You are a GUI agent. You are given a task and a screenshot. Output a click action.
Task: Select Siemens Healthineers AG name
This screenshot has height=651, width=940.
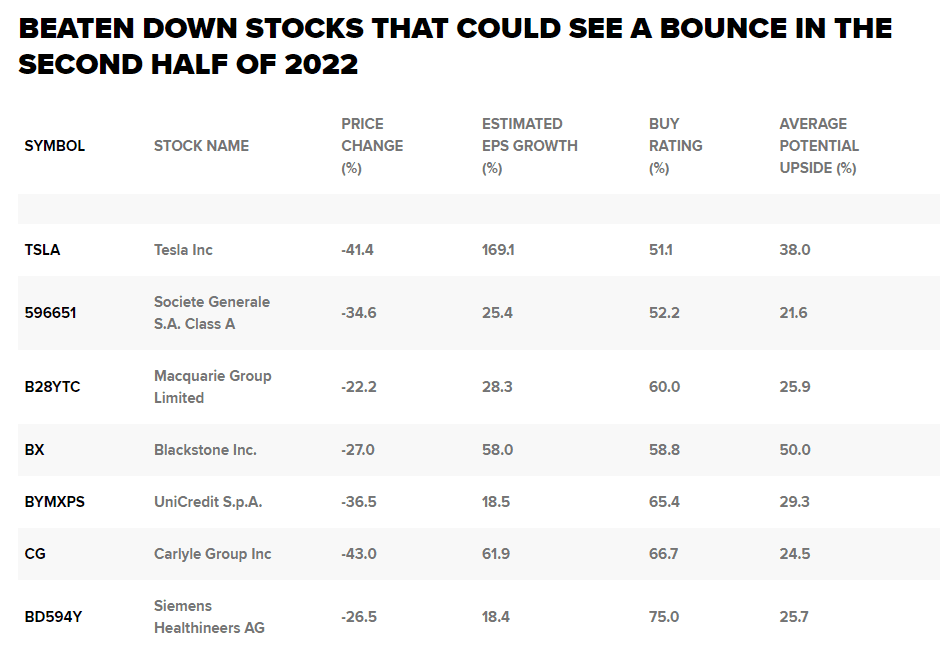pyautogui.click(x=209, y=617)
